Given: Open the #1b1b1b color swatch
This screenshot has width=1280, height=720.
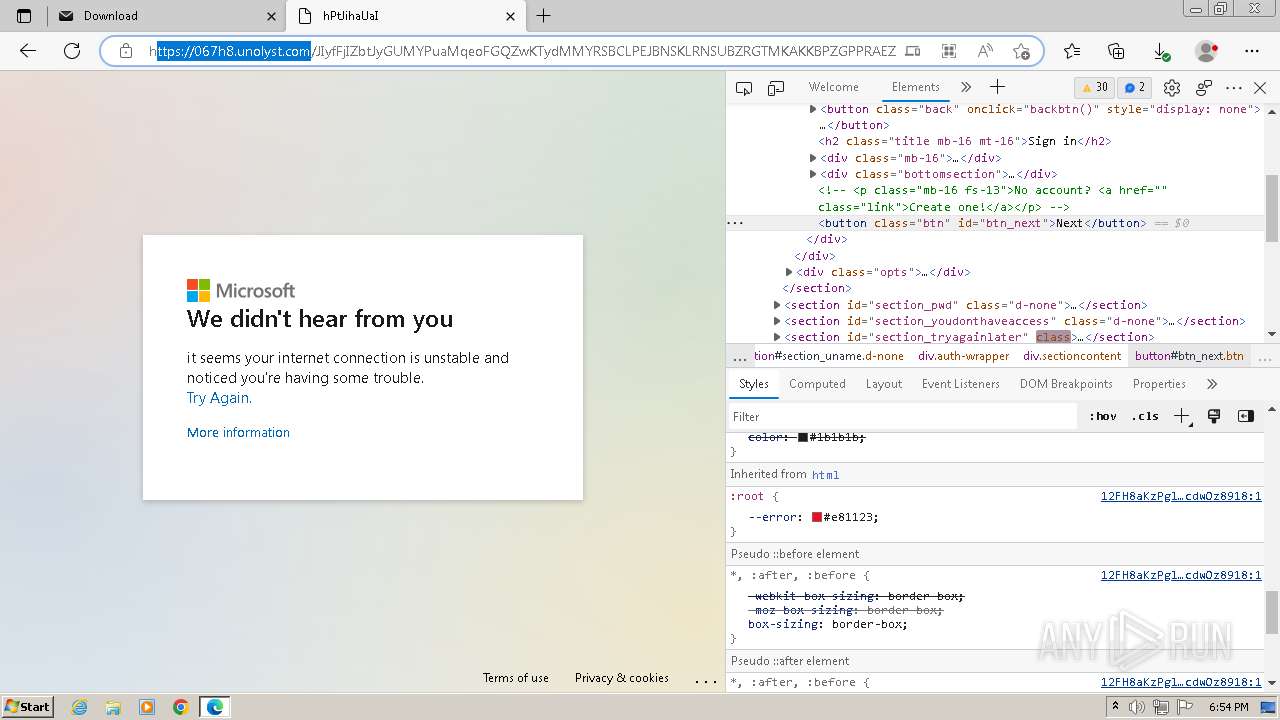Looking at the screenshot, I should coord(803,437).
